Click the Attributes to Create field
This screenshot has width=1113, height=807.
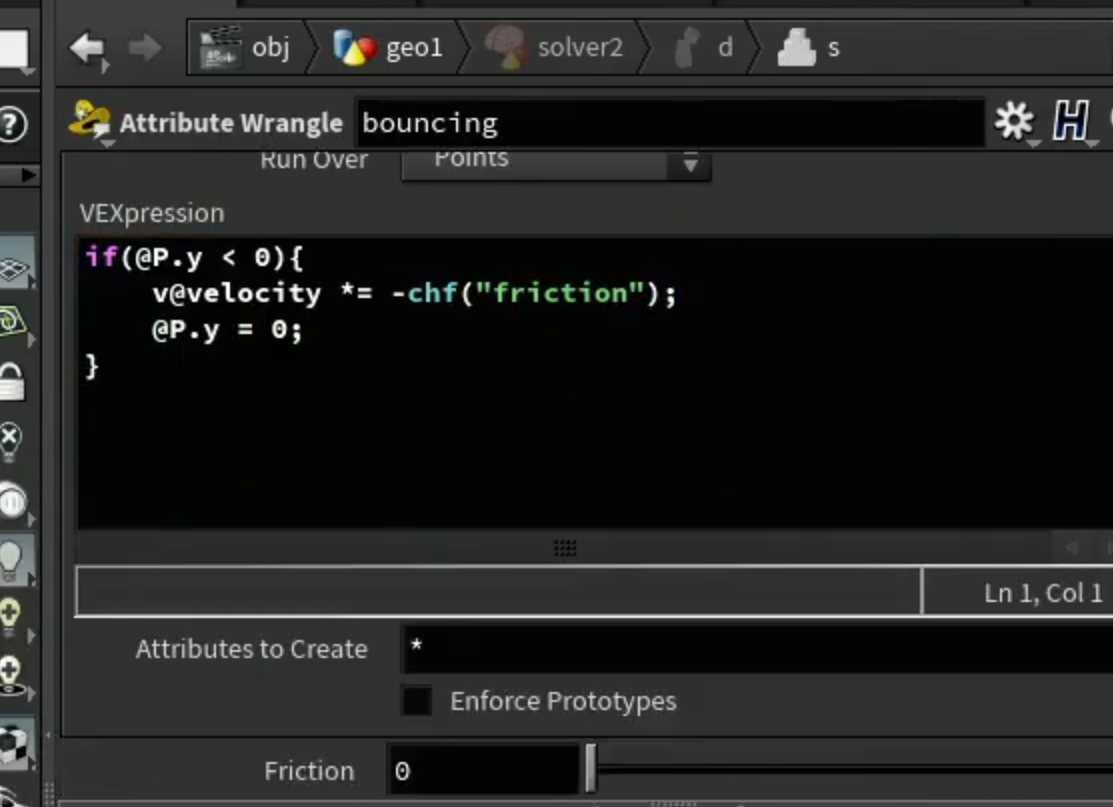click(x=757, y=648)
